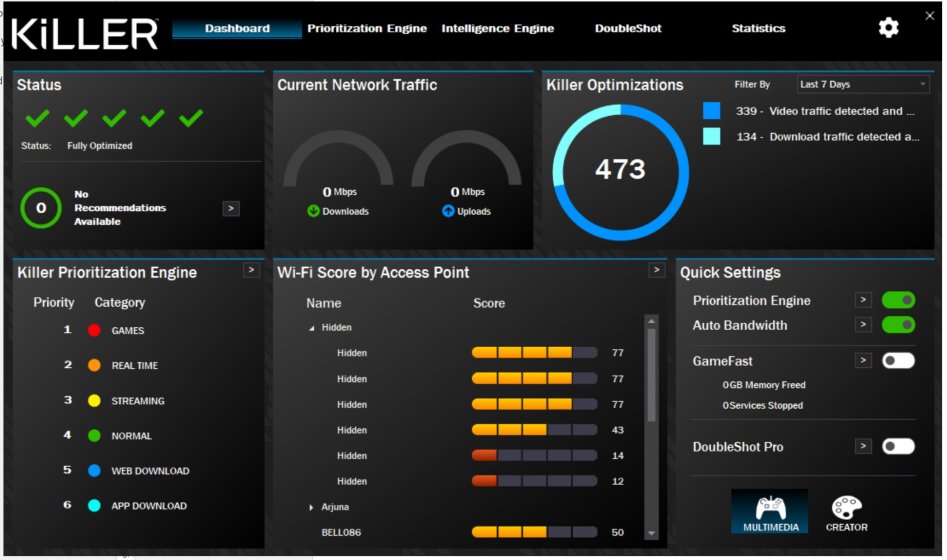
Task: Click the blue Uploads arrow icon
Action: click(448, 211)
